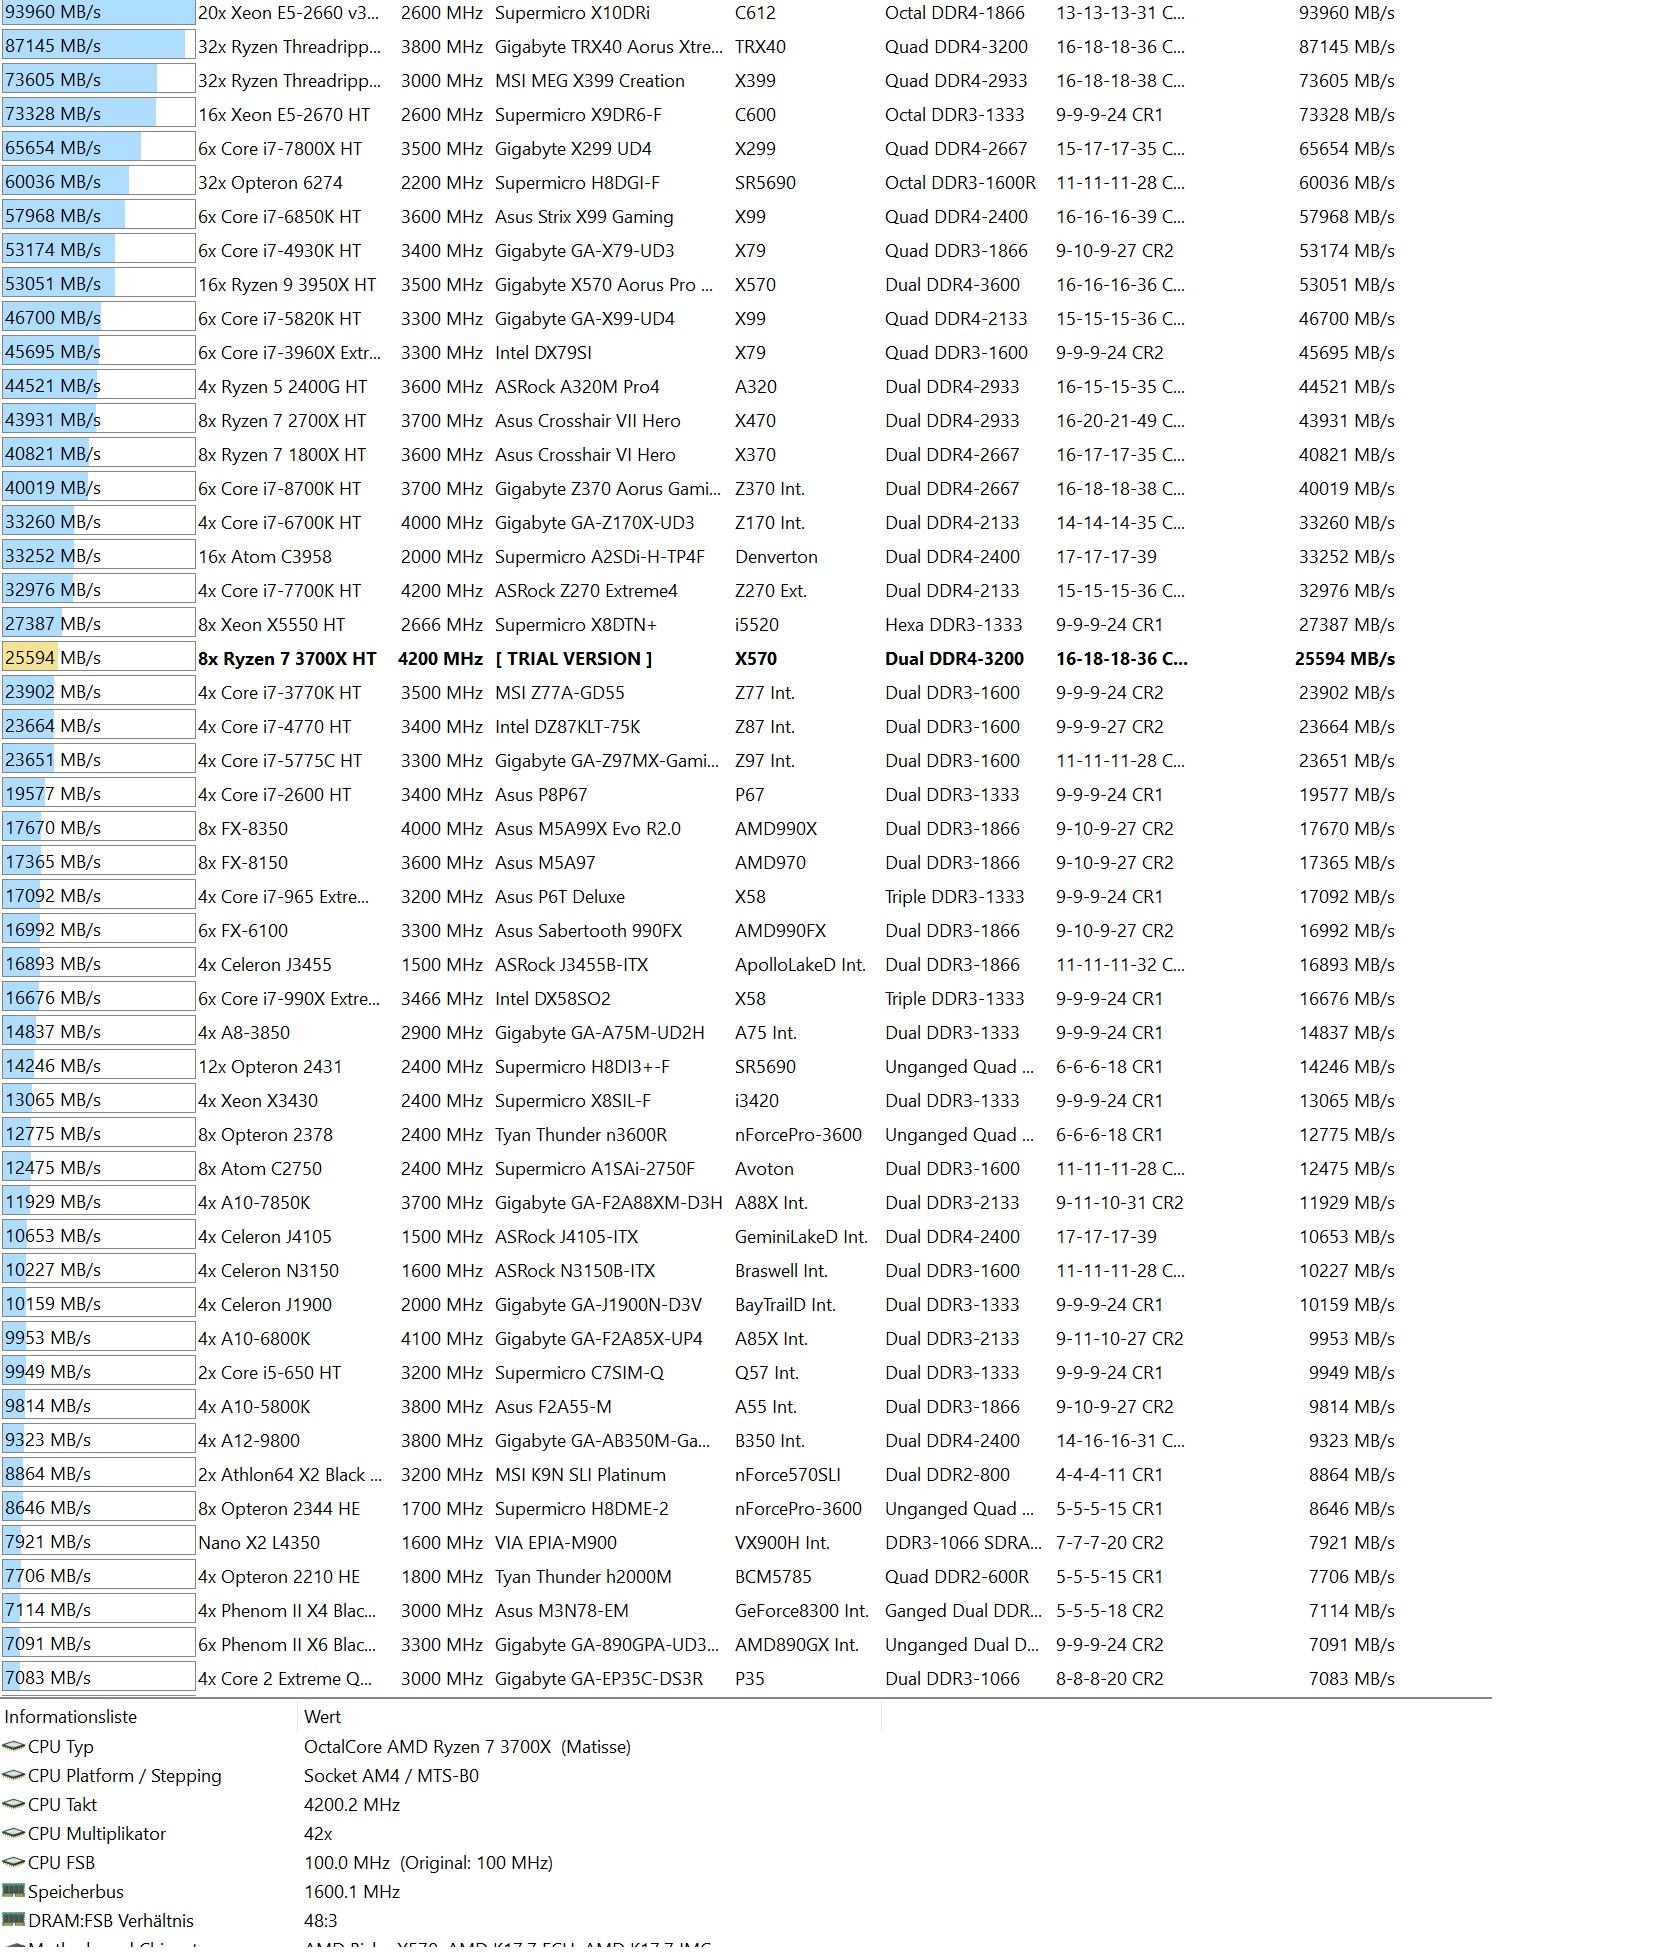Click Gigabyte TRX40 Aorus Xtreme motherboard cell
Image resolution: width=1669 pixels, height=1953 pixels.
click(x=608, y=46)
